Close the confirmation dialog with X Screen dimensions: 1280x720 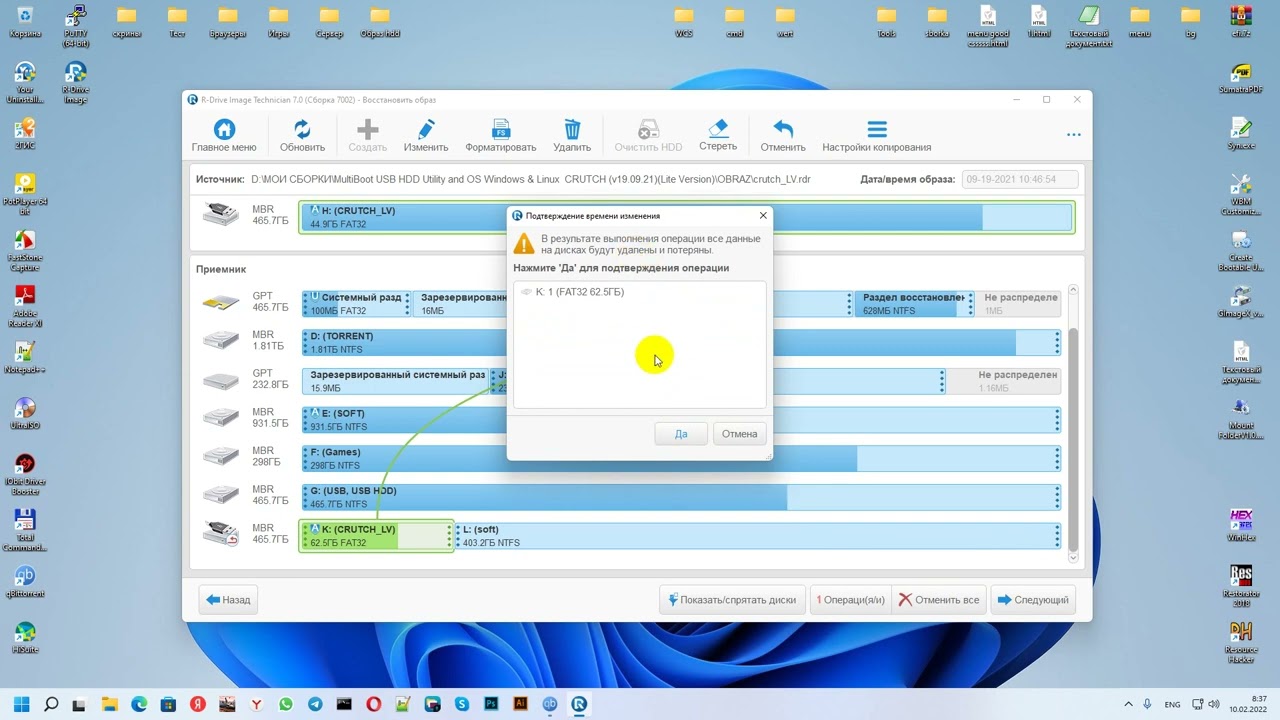click(763, 215)
